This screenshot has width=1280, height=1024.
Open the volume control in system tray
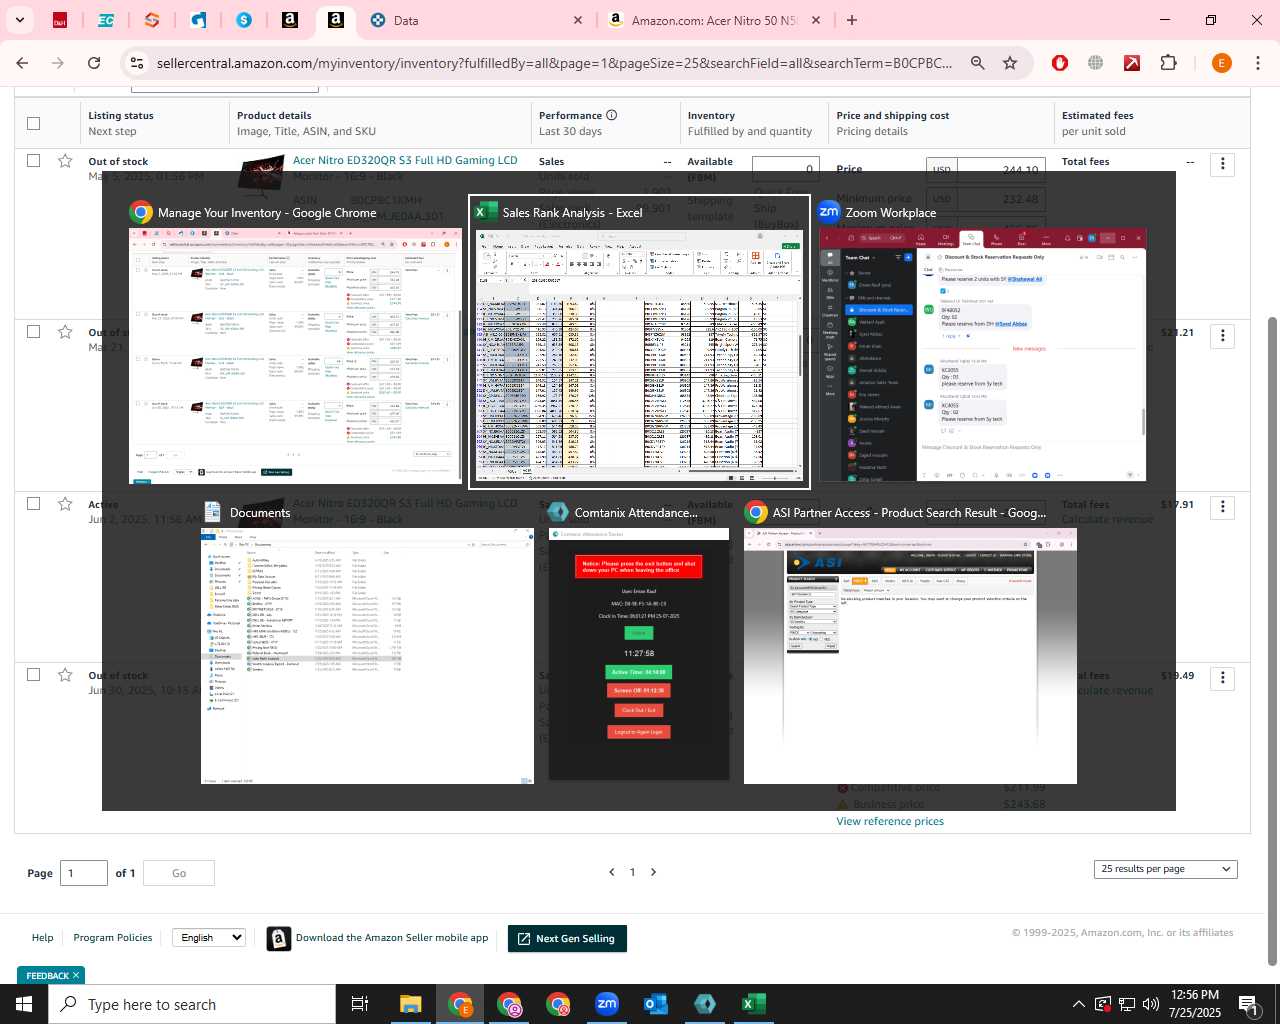click(x=1151, y=1004)
